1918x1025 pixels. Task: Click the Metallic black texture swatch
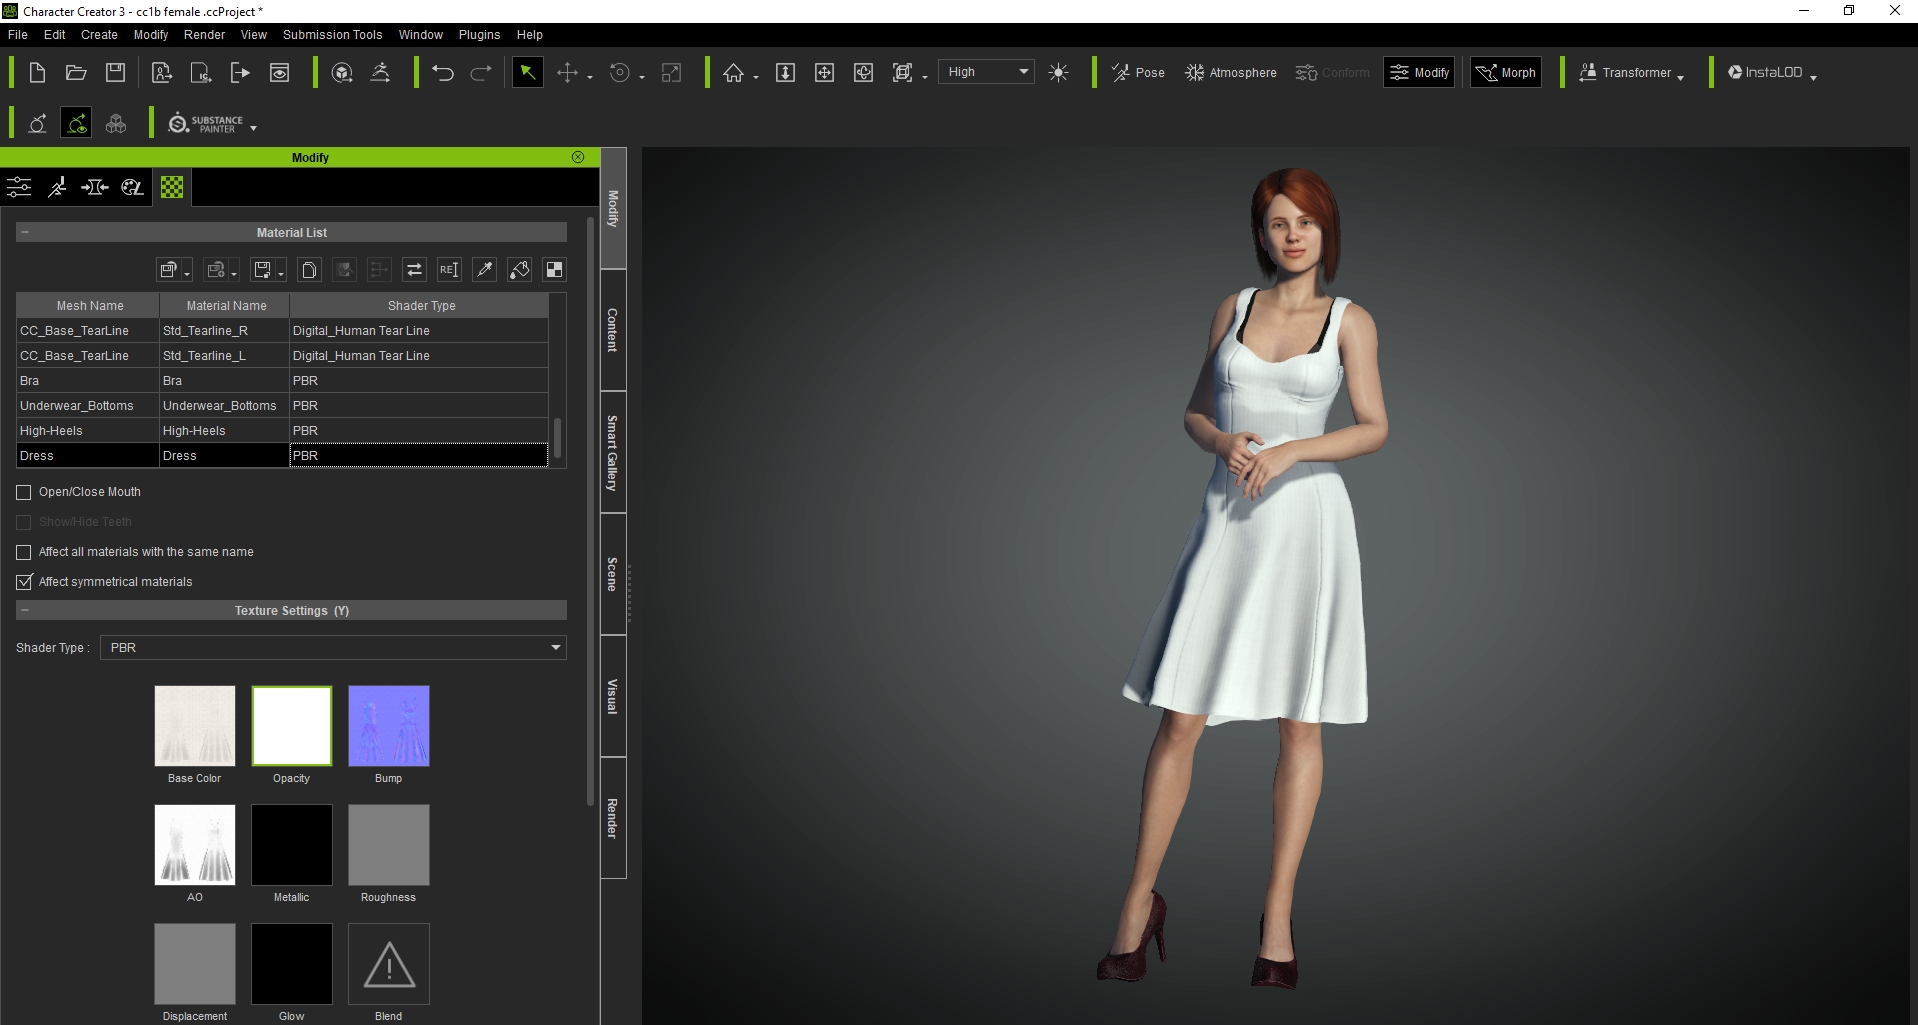[292, 845]
